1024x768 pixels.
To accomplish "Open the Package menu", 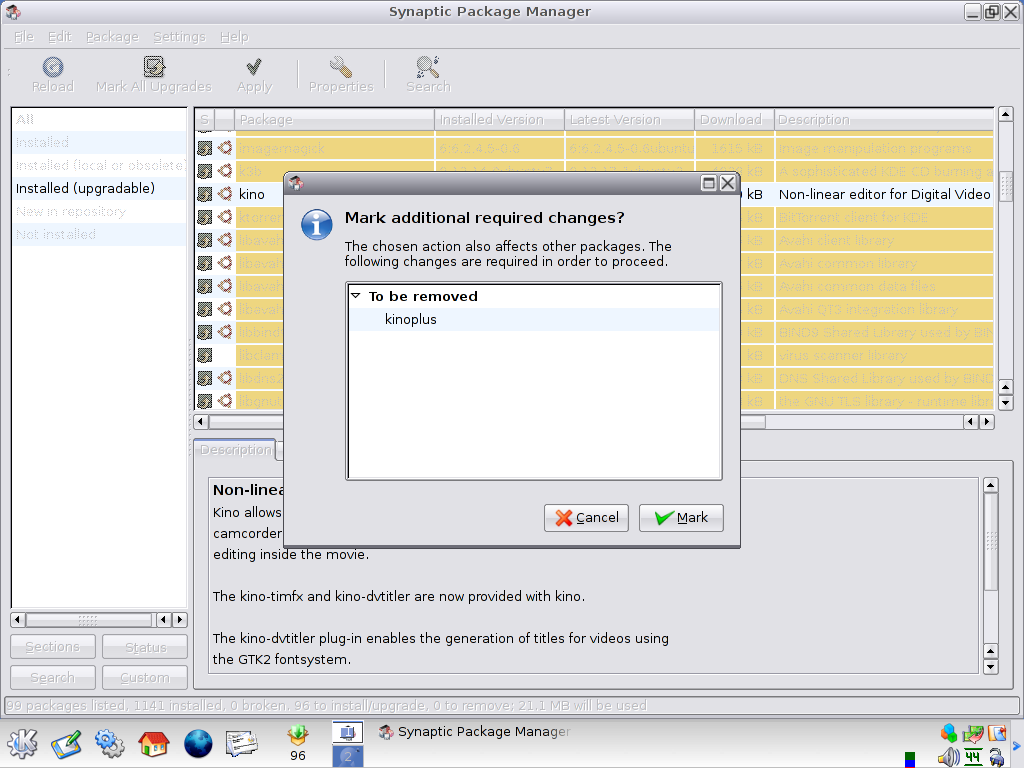I will [112, 37].
